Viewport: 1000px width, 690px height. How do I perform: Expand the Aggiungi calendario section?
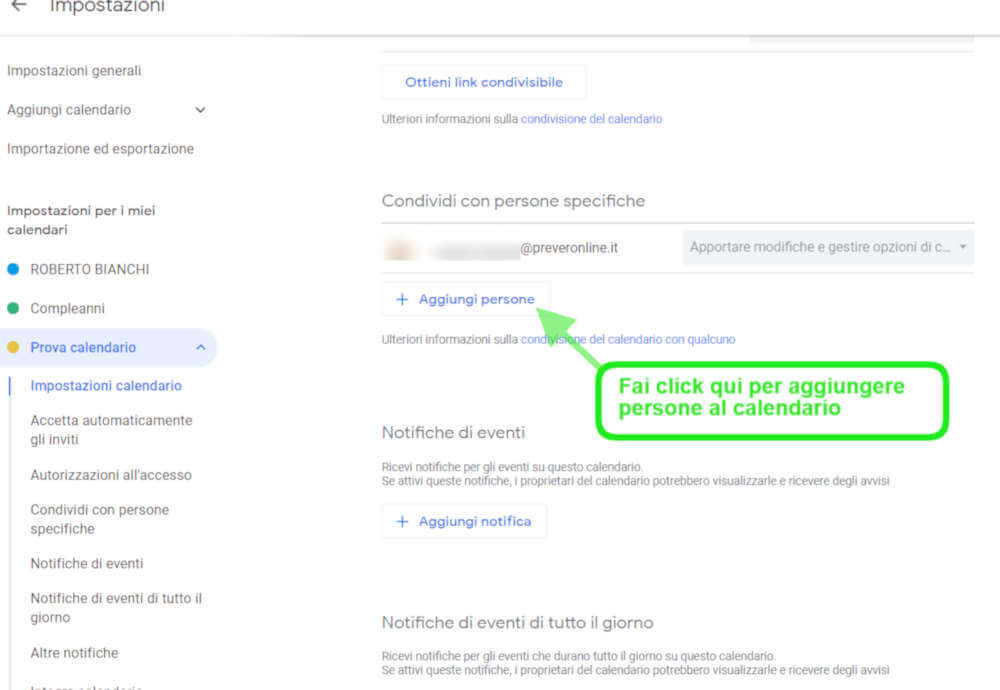[200, 110]
